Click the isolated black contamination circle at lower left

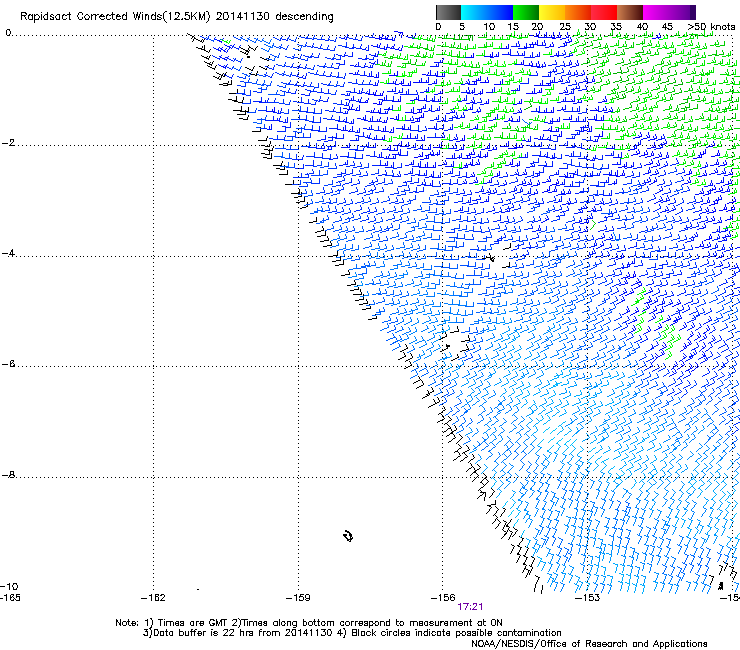tap(348, 536)
